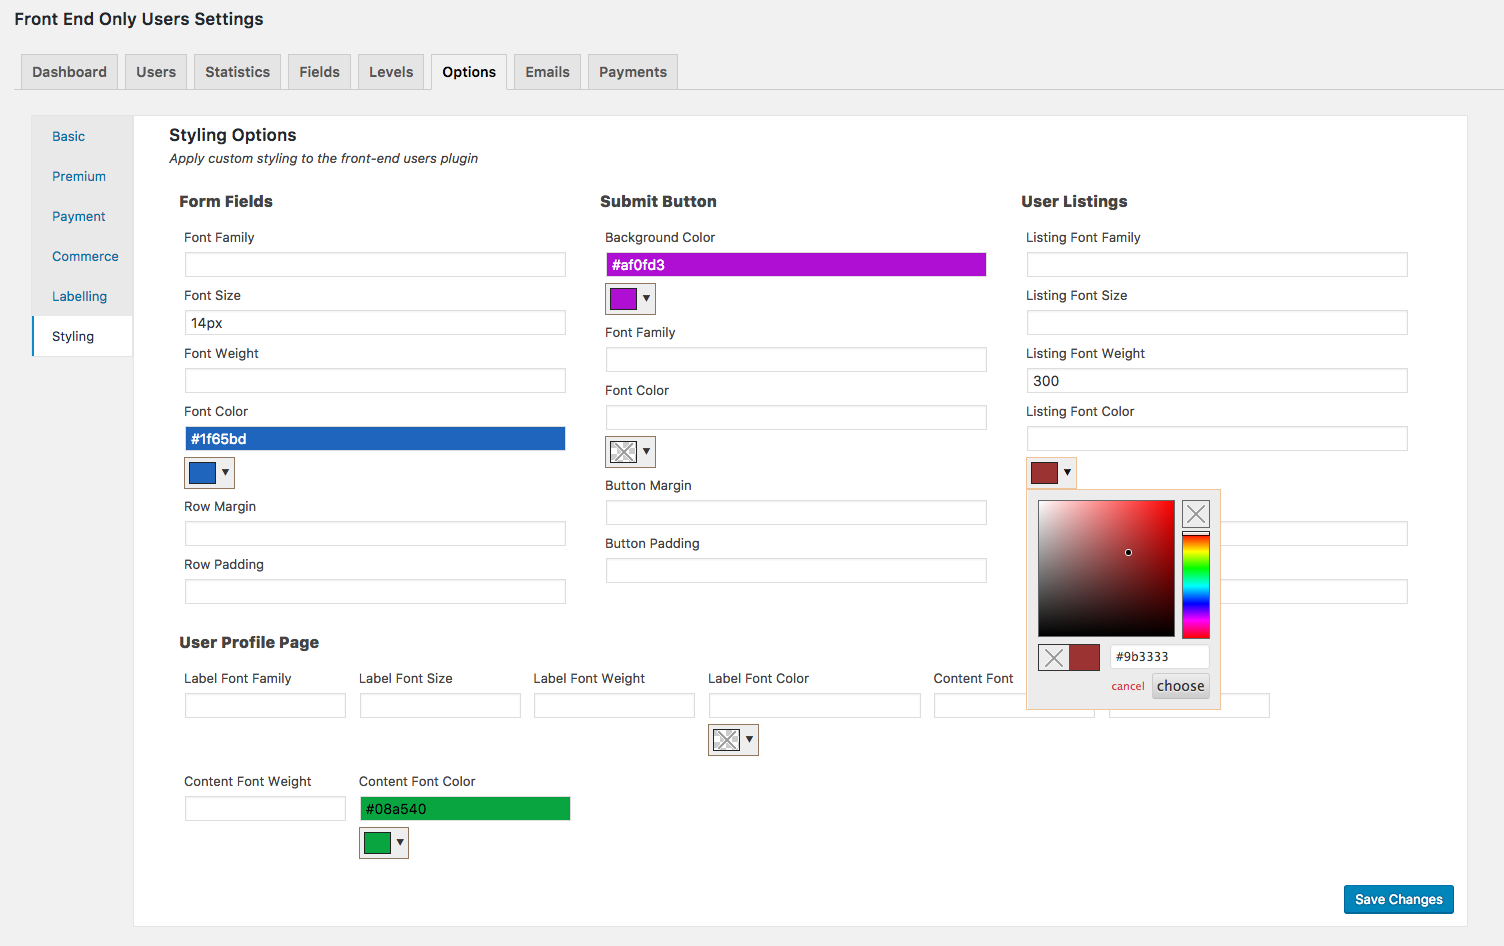Switch to the Emails tab

[547, 71]
